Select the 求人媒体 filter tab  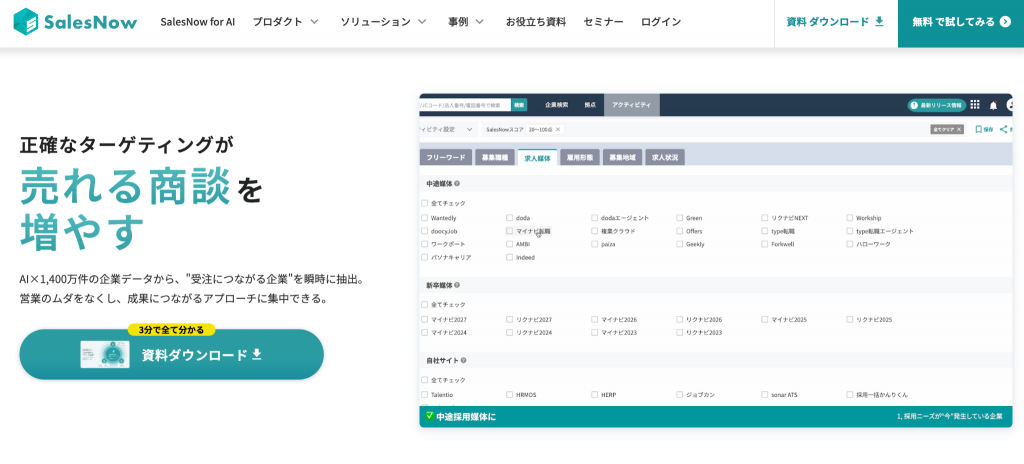click(537, 157)
